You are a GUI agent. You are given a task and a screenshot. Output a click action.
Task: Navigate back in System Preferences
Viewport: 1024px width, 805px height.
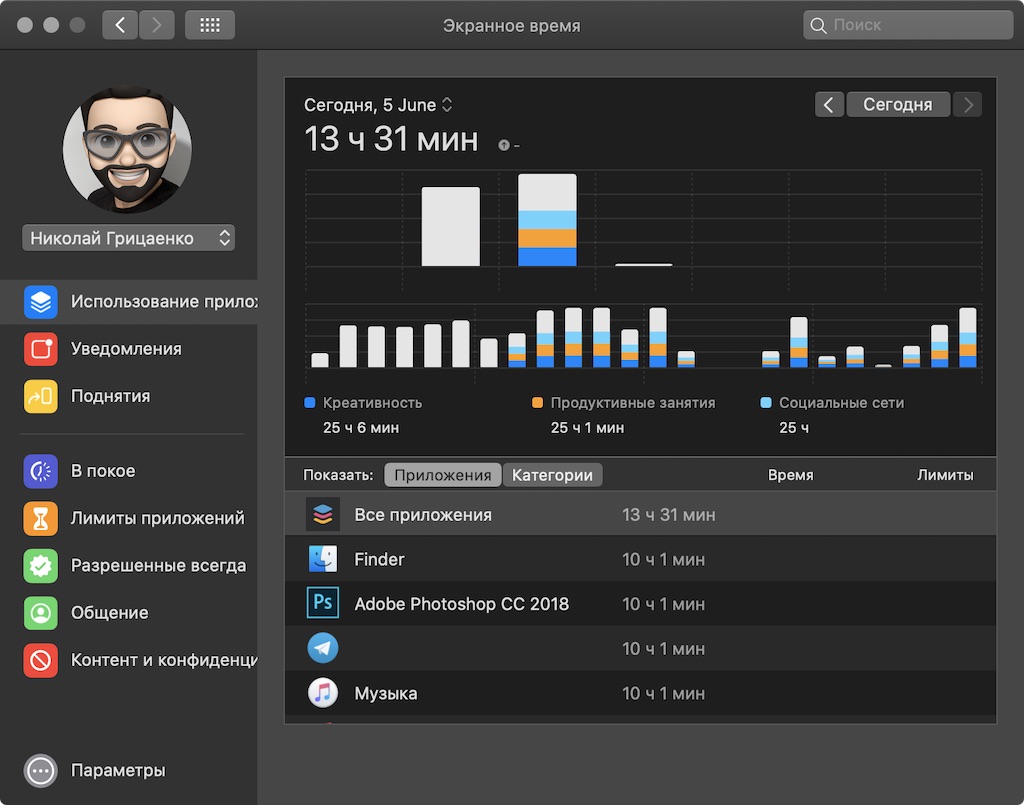(120, 25)
